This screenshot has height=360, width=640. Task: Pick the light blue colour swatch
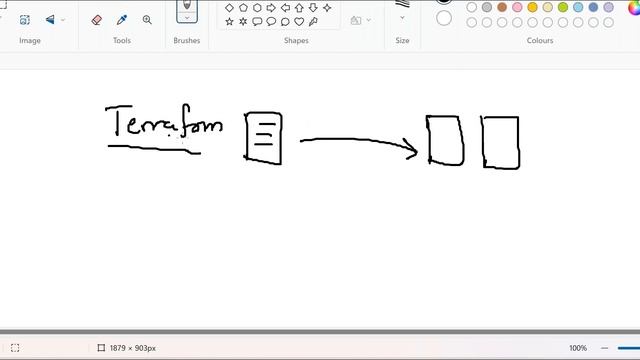point(578,7)
